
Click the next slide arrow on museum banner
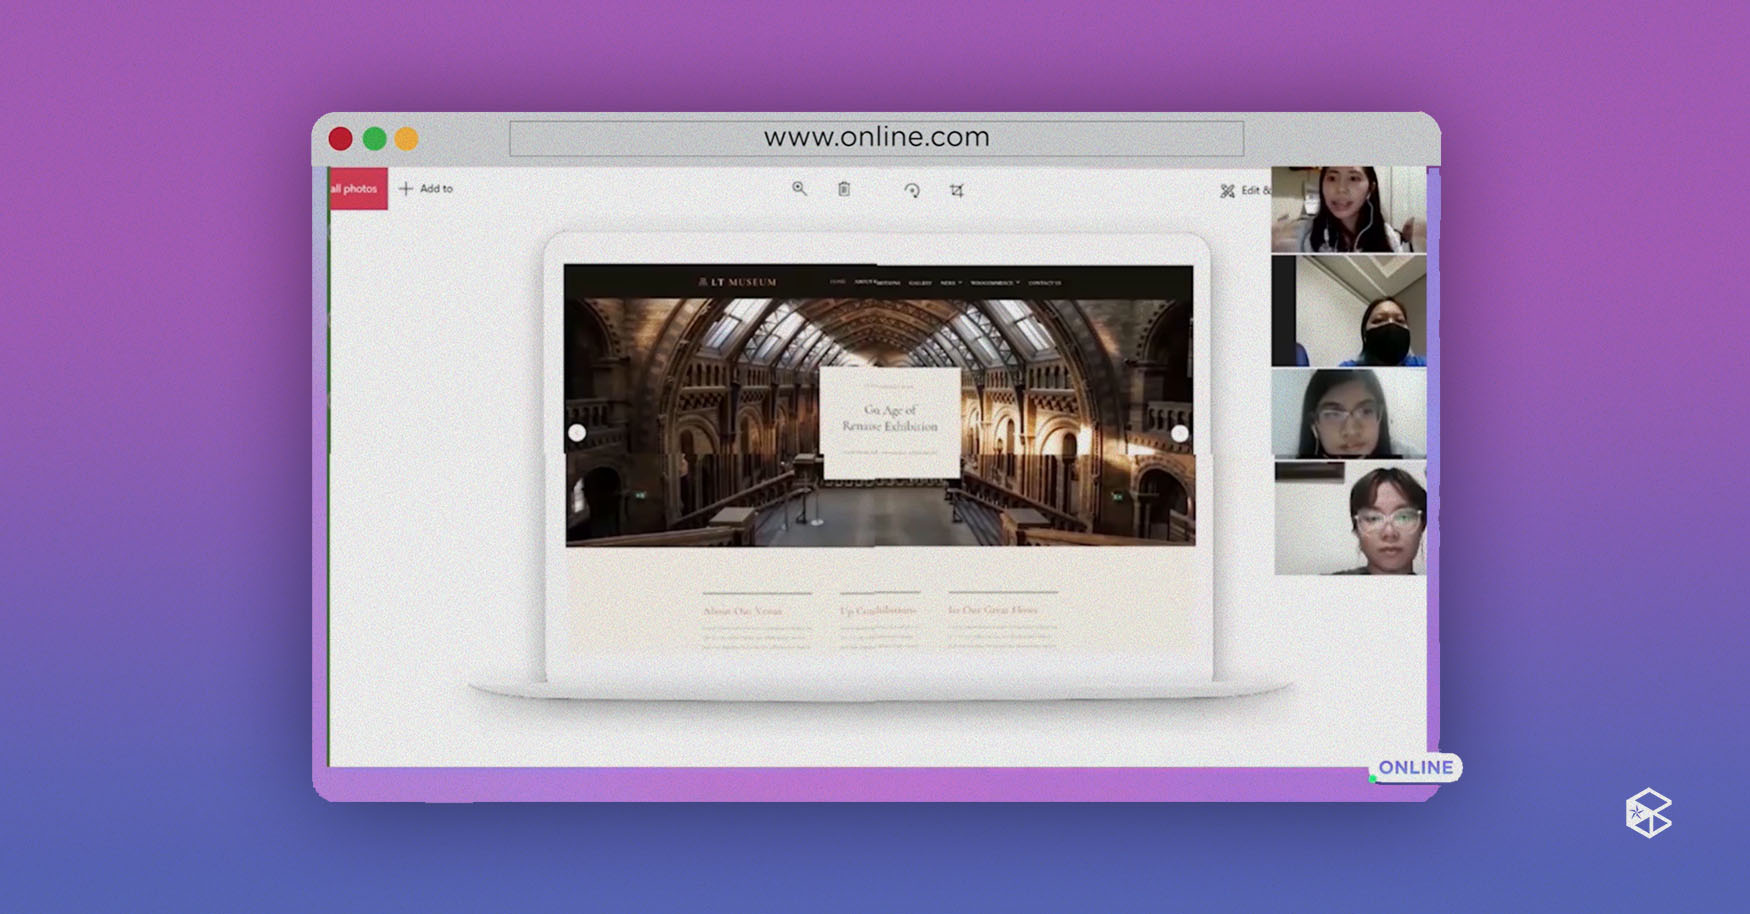point(1180,433)
